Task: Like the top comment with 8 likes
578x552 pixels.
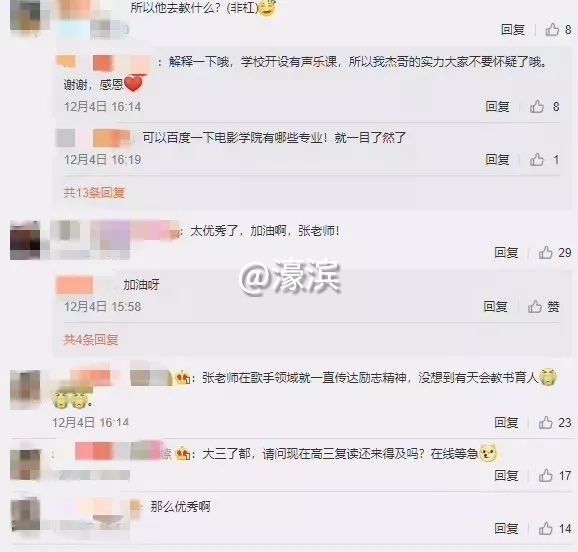Action: [552, 29]
